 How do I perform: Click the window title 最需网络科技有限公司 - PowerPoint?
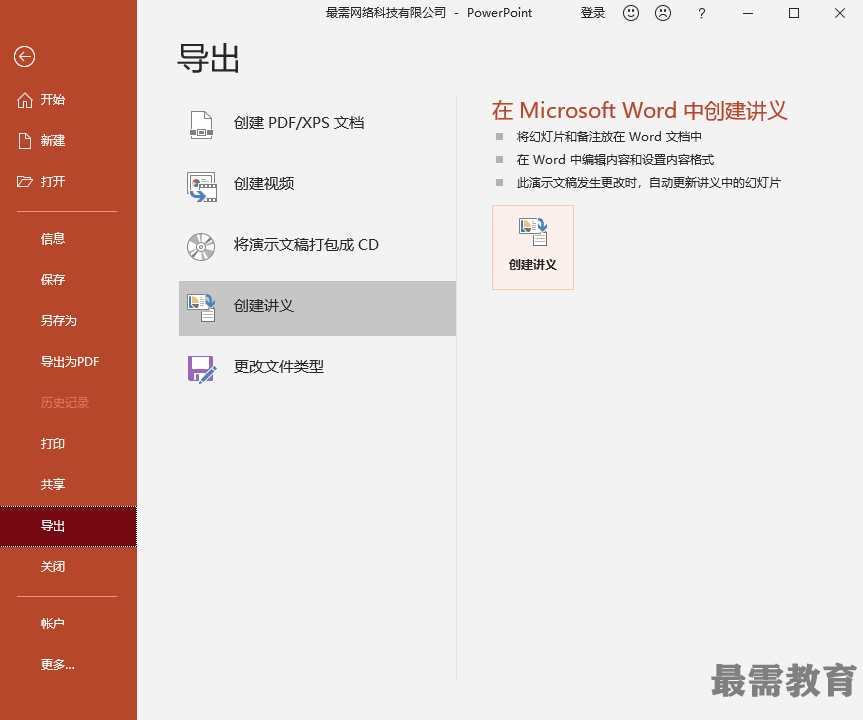(429, 13)
